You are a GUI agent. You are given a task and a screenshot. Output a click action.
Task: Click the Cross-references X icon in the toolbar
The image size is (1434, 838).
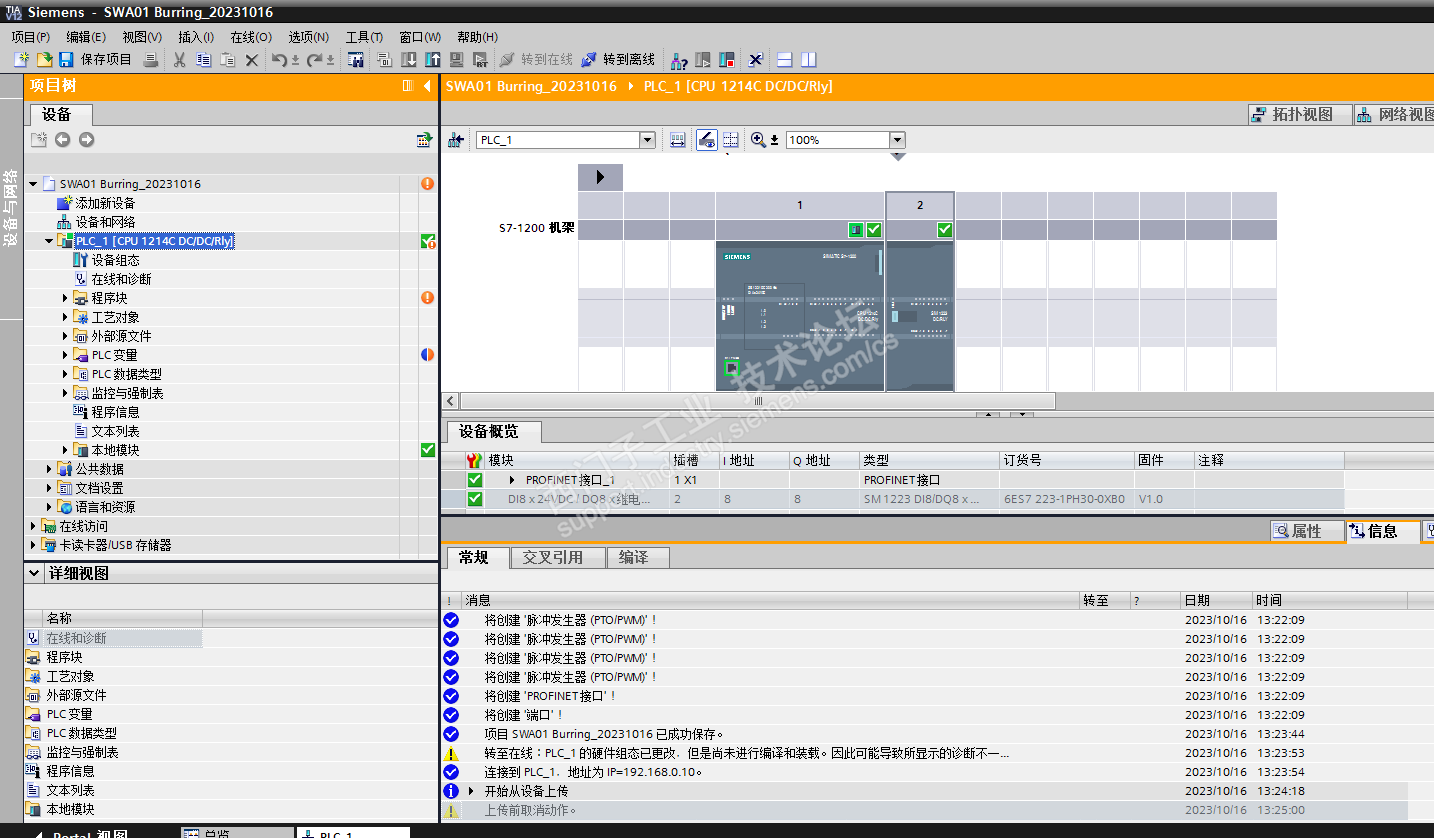(756, 60)
